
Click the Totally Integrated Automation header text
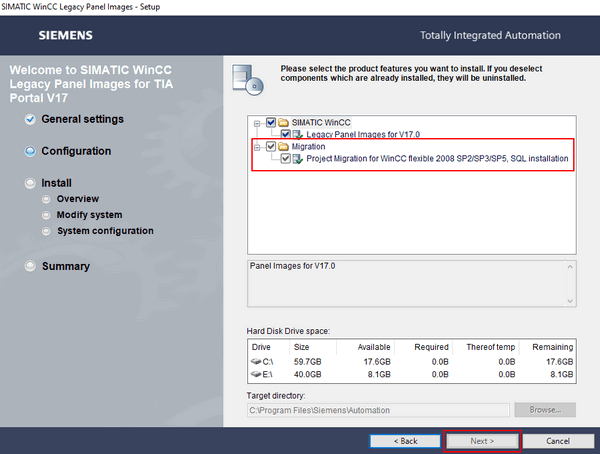[491, 35]
